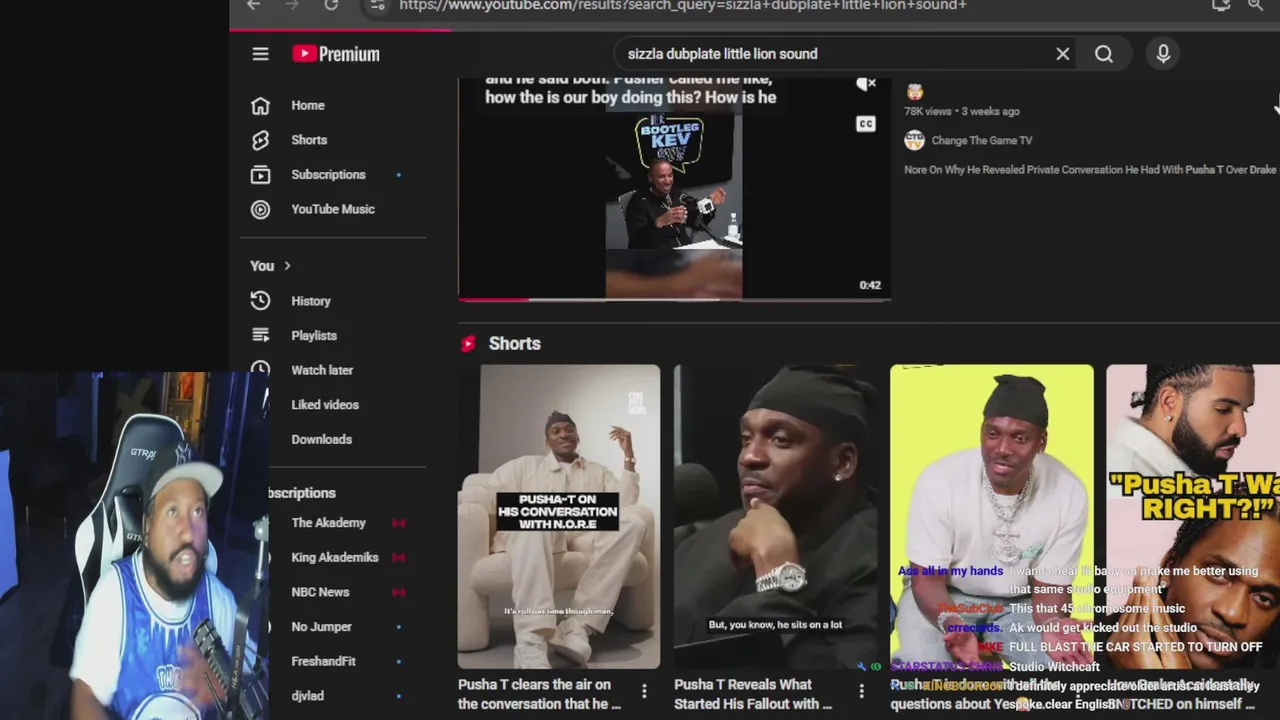
Task: Click the History clock icon
Action: tap(260, 301)
